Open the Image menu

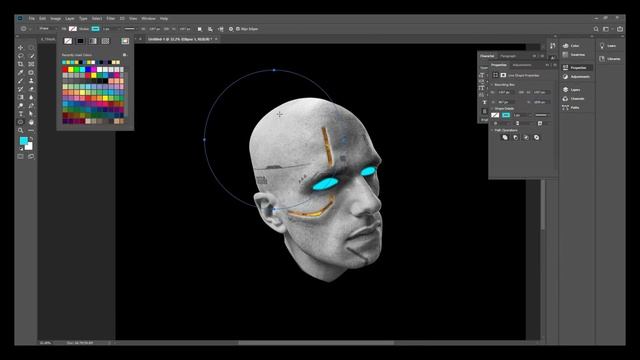56,19
